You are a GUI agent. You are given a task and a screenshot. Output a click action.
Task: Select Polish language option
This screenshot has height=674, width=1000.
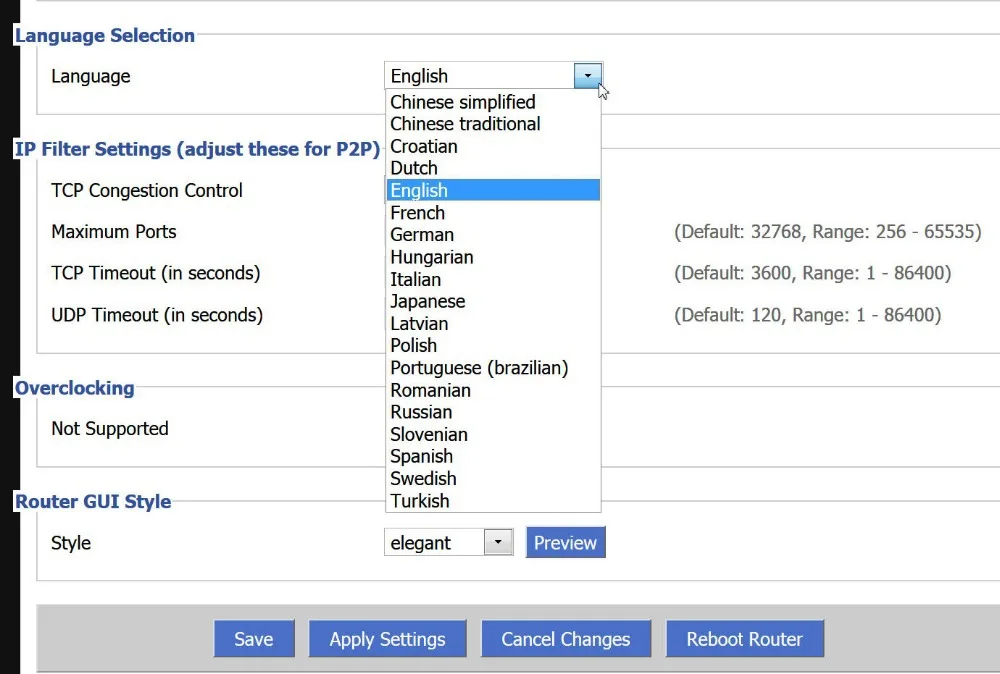[493, 345]
